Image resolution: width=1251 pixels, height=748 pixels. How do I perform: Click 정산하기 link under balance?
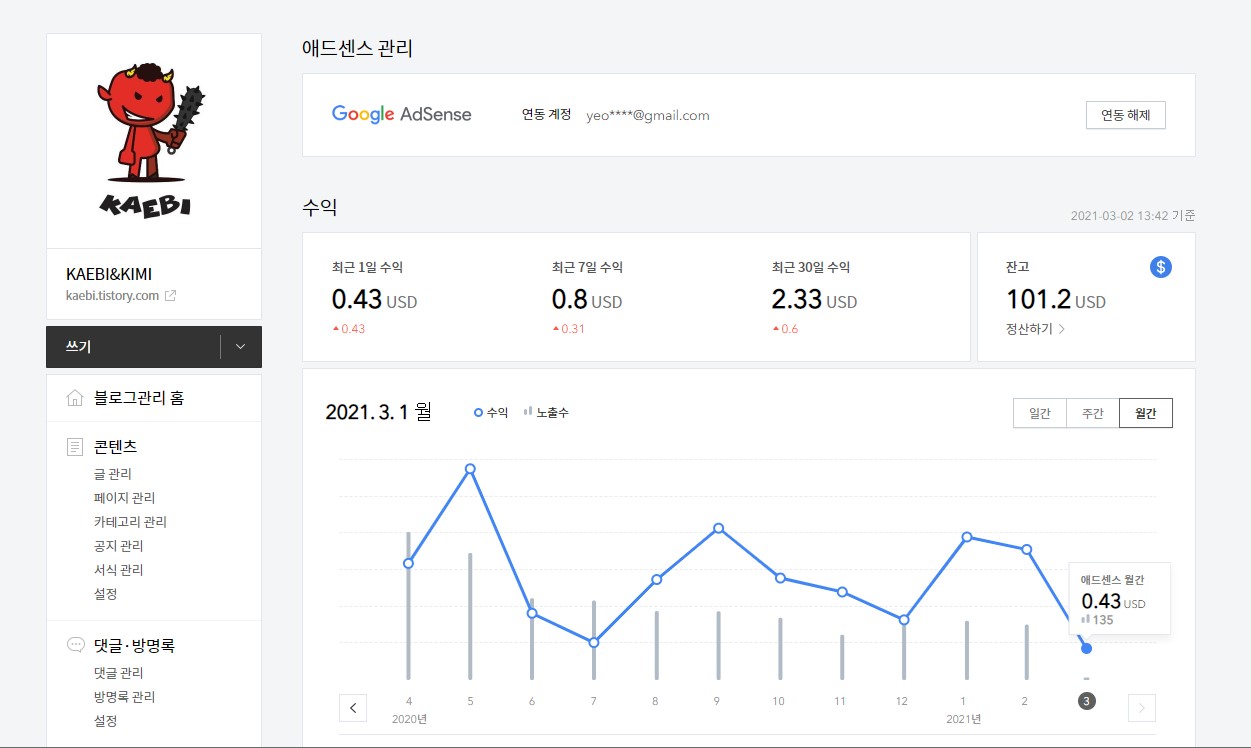click(1035, 328)
